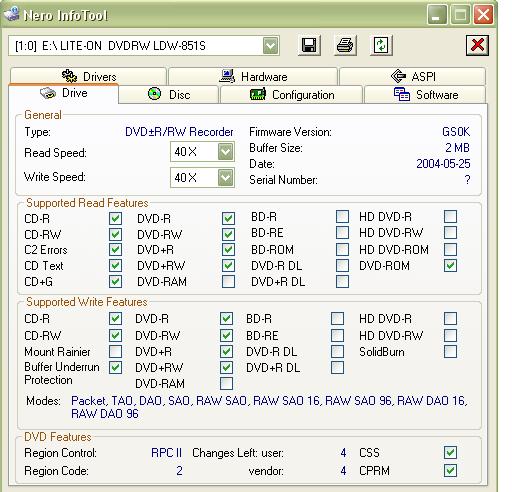Toggle CD Text read checkbox
The image size is (512, 492).
115,266
